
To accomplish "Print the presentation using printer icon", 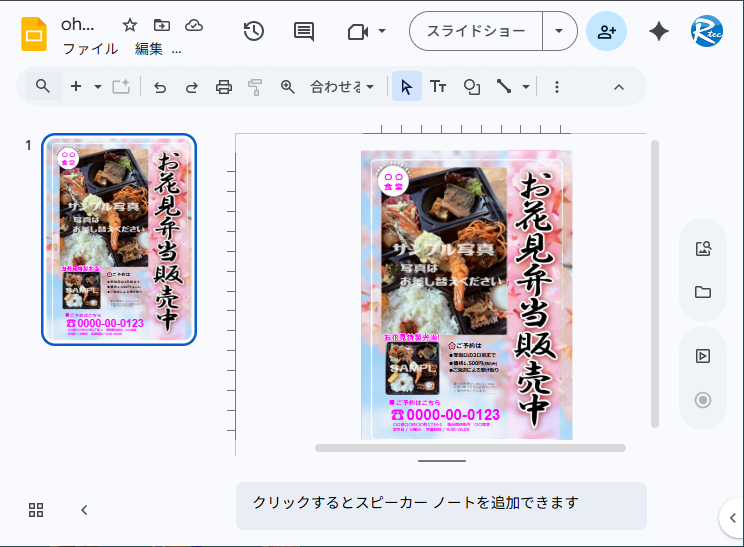I will (x=224, y=87).
